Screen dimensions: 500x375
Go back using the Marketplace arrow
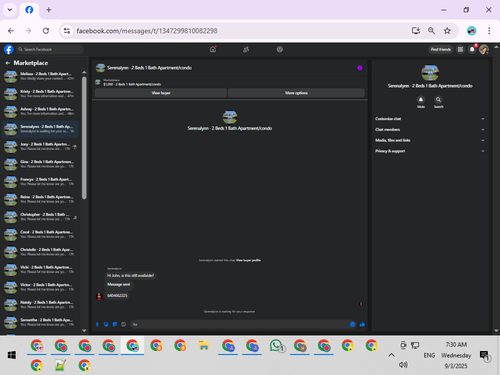[8, 63]
